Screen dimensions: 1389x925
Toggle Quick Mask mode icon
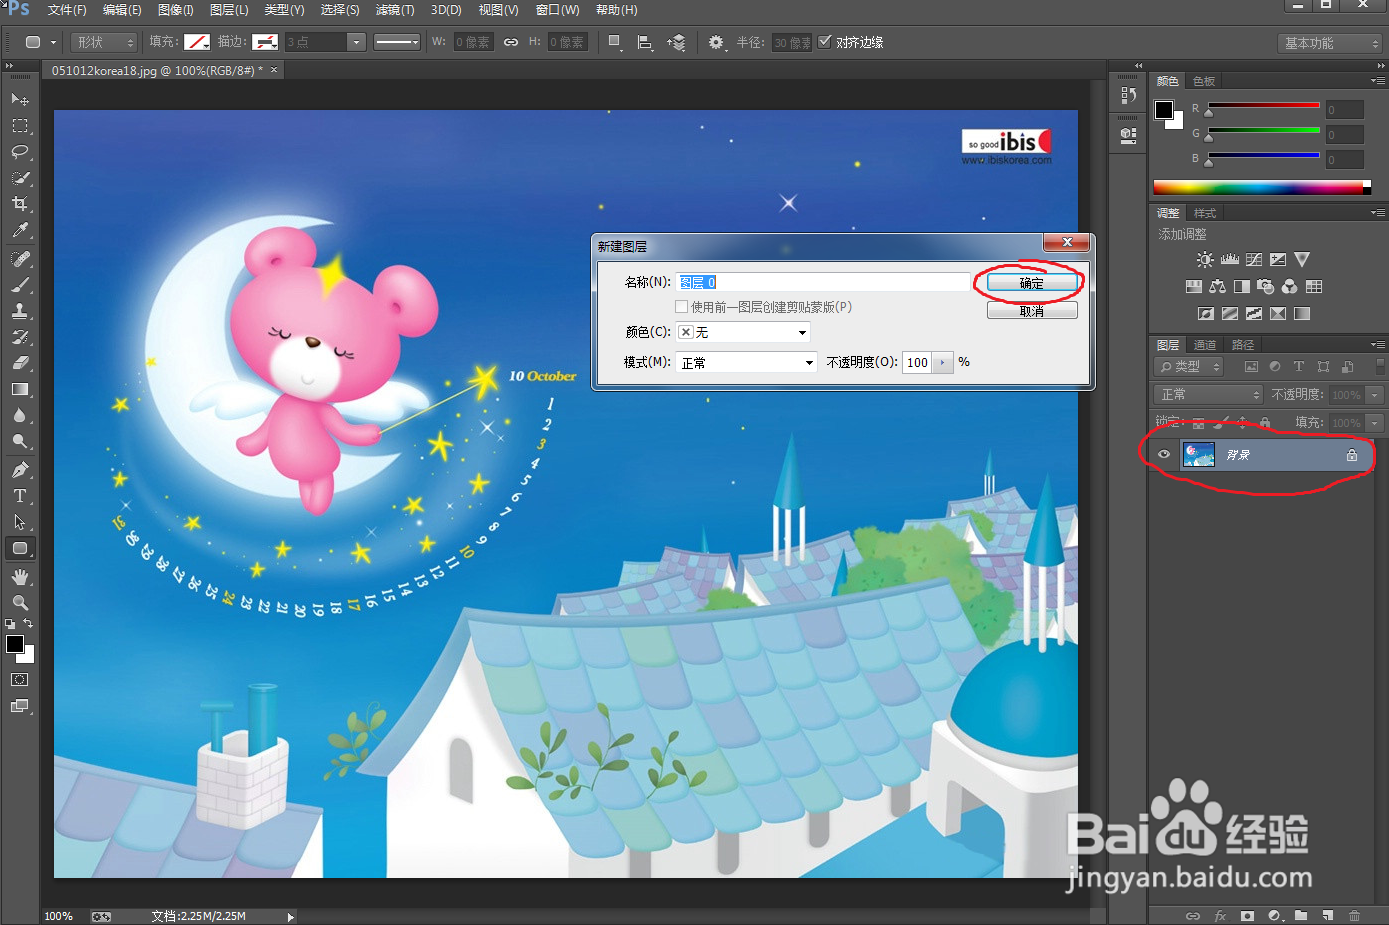(19, 680)
